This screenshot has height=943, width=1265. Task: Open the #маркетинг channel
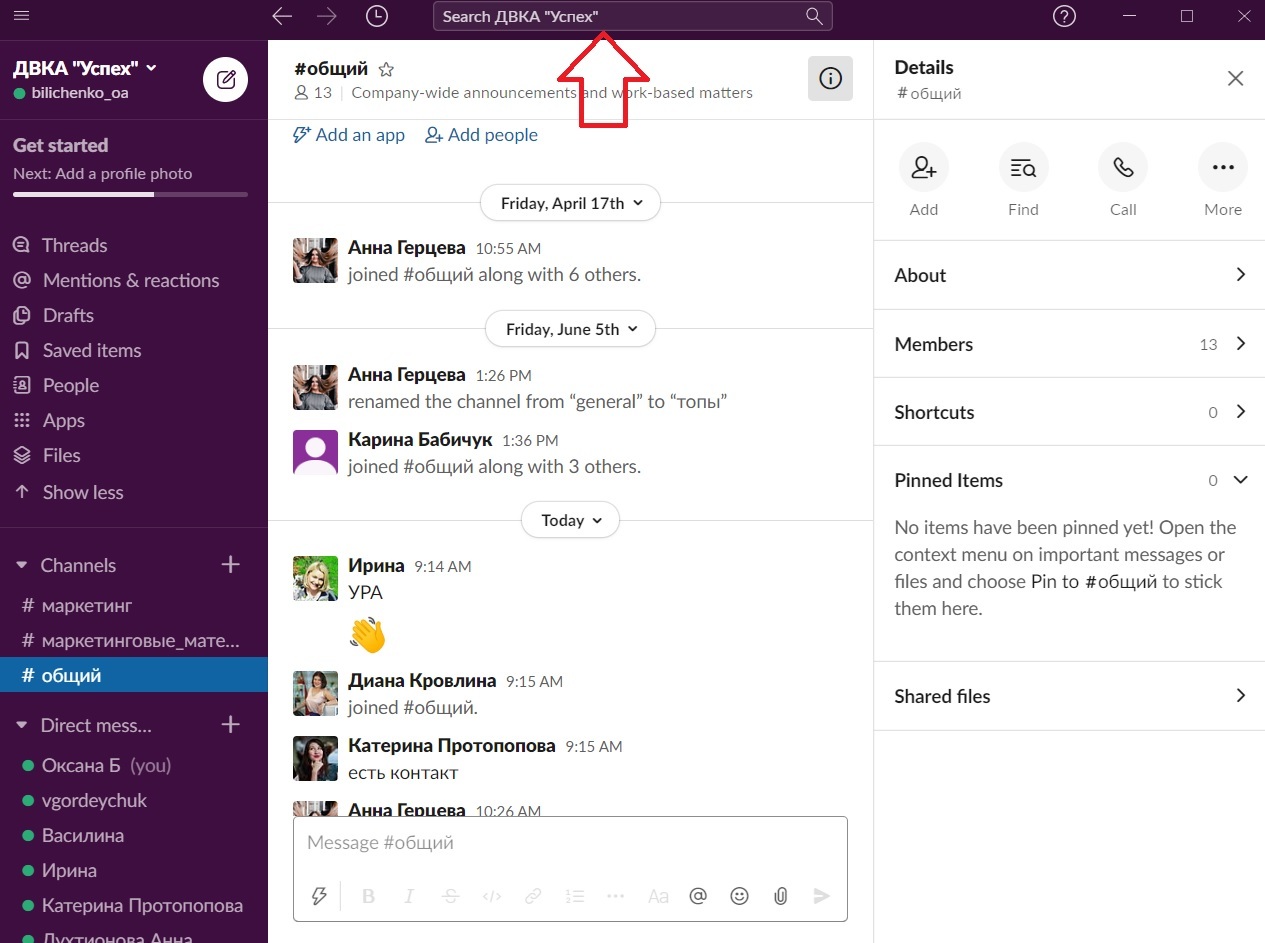point(134,605)
